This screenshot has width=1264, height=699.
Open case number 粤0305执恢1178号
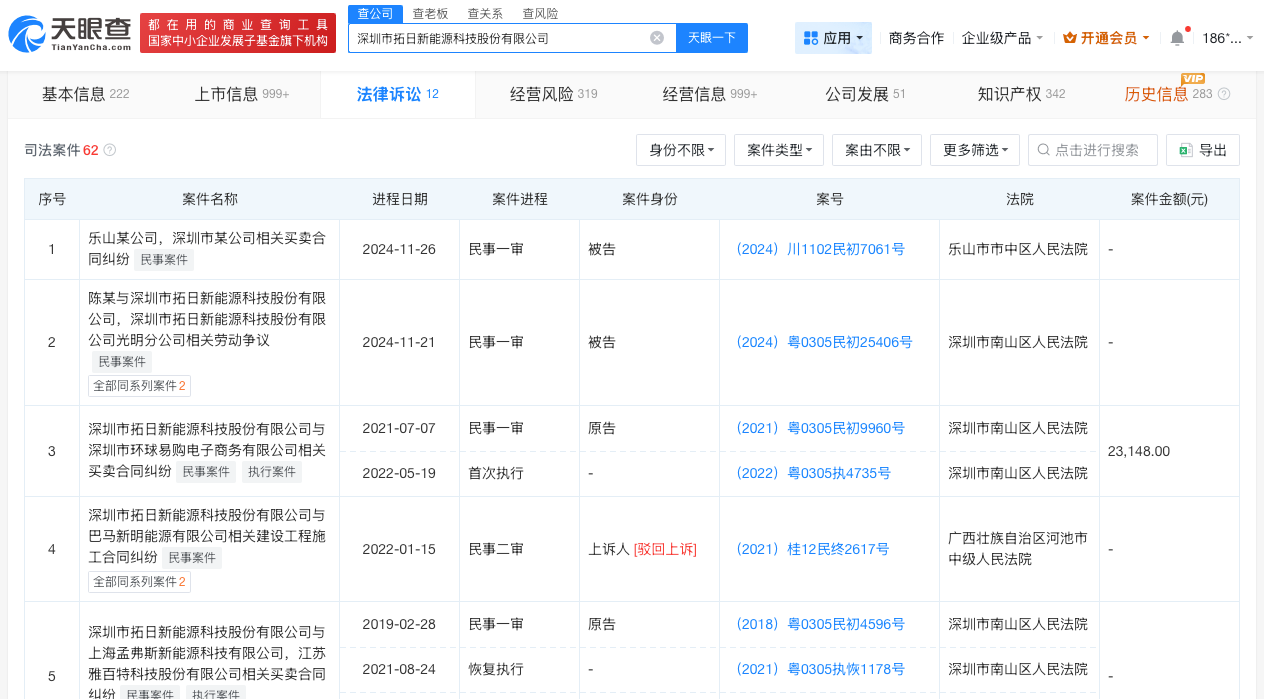point(821,669)
